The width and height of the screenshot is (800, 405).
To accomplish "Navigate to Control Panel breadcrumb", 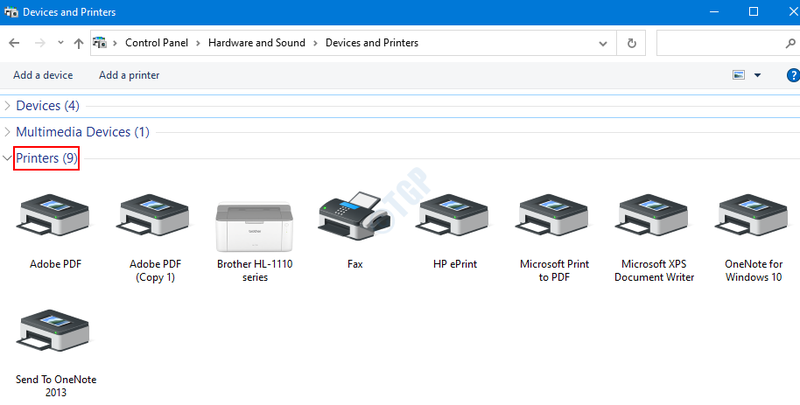I will [x=157, y=43].
